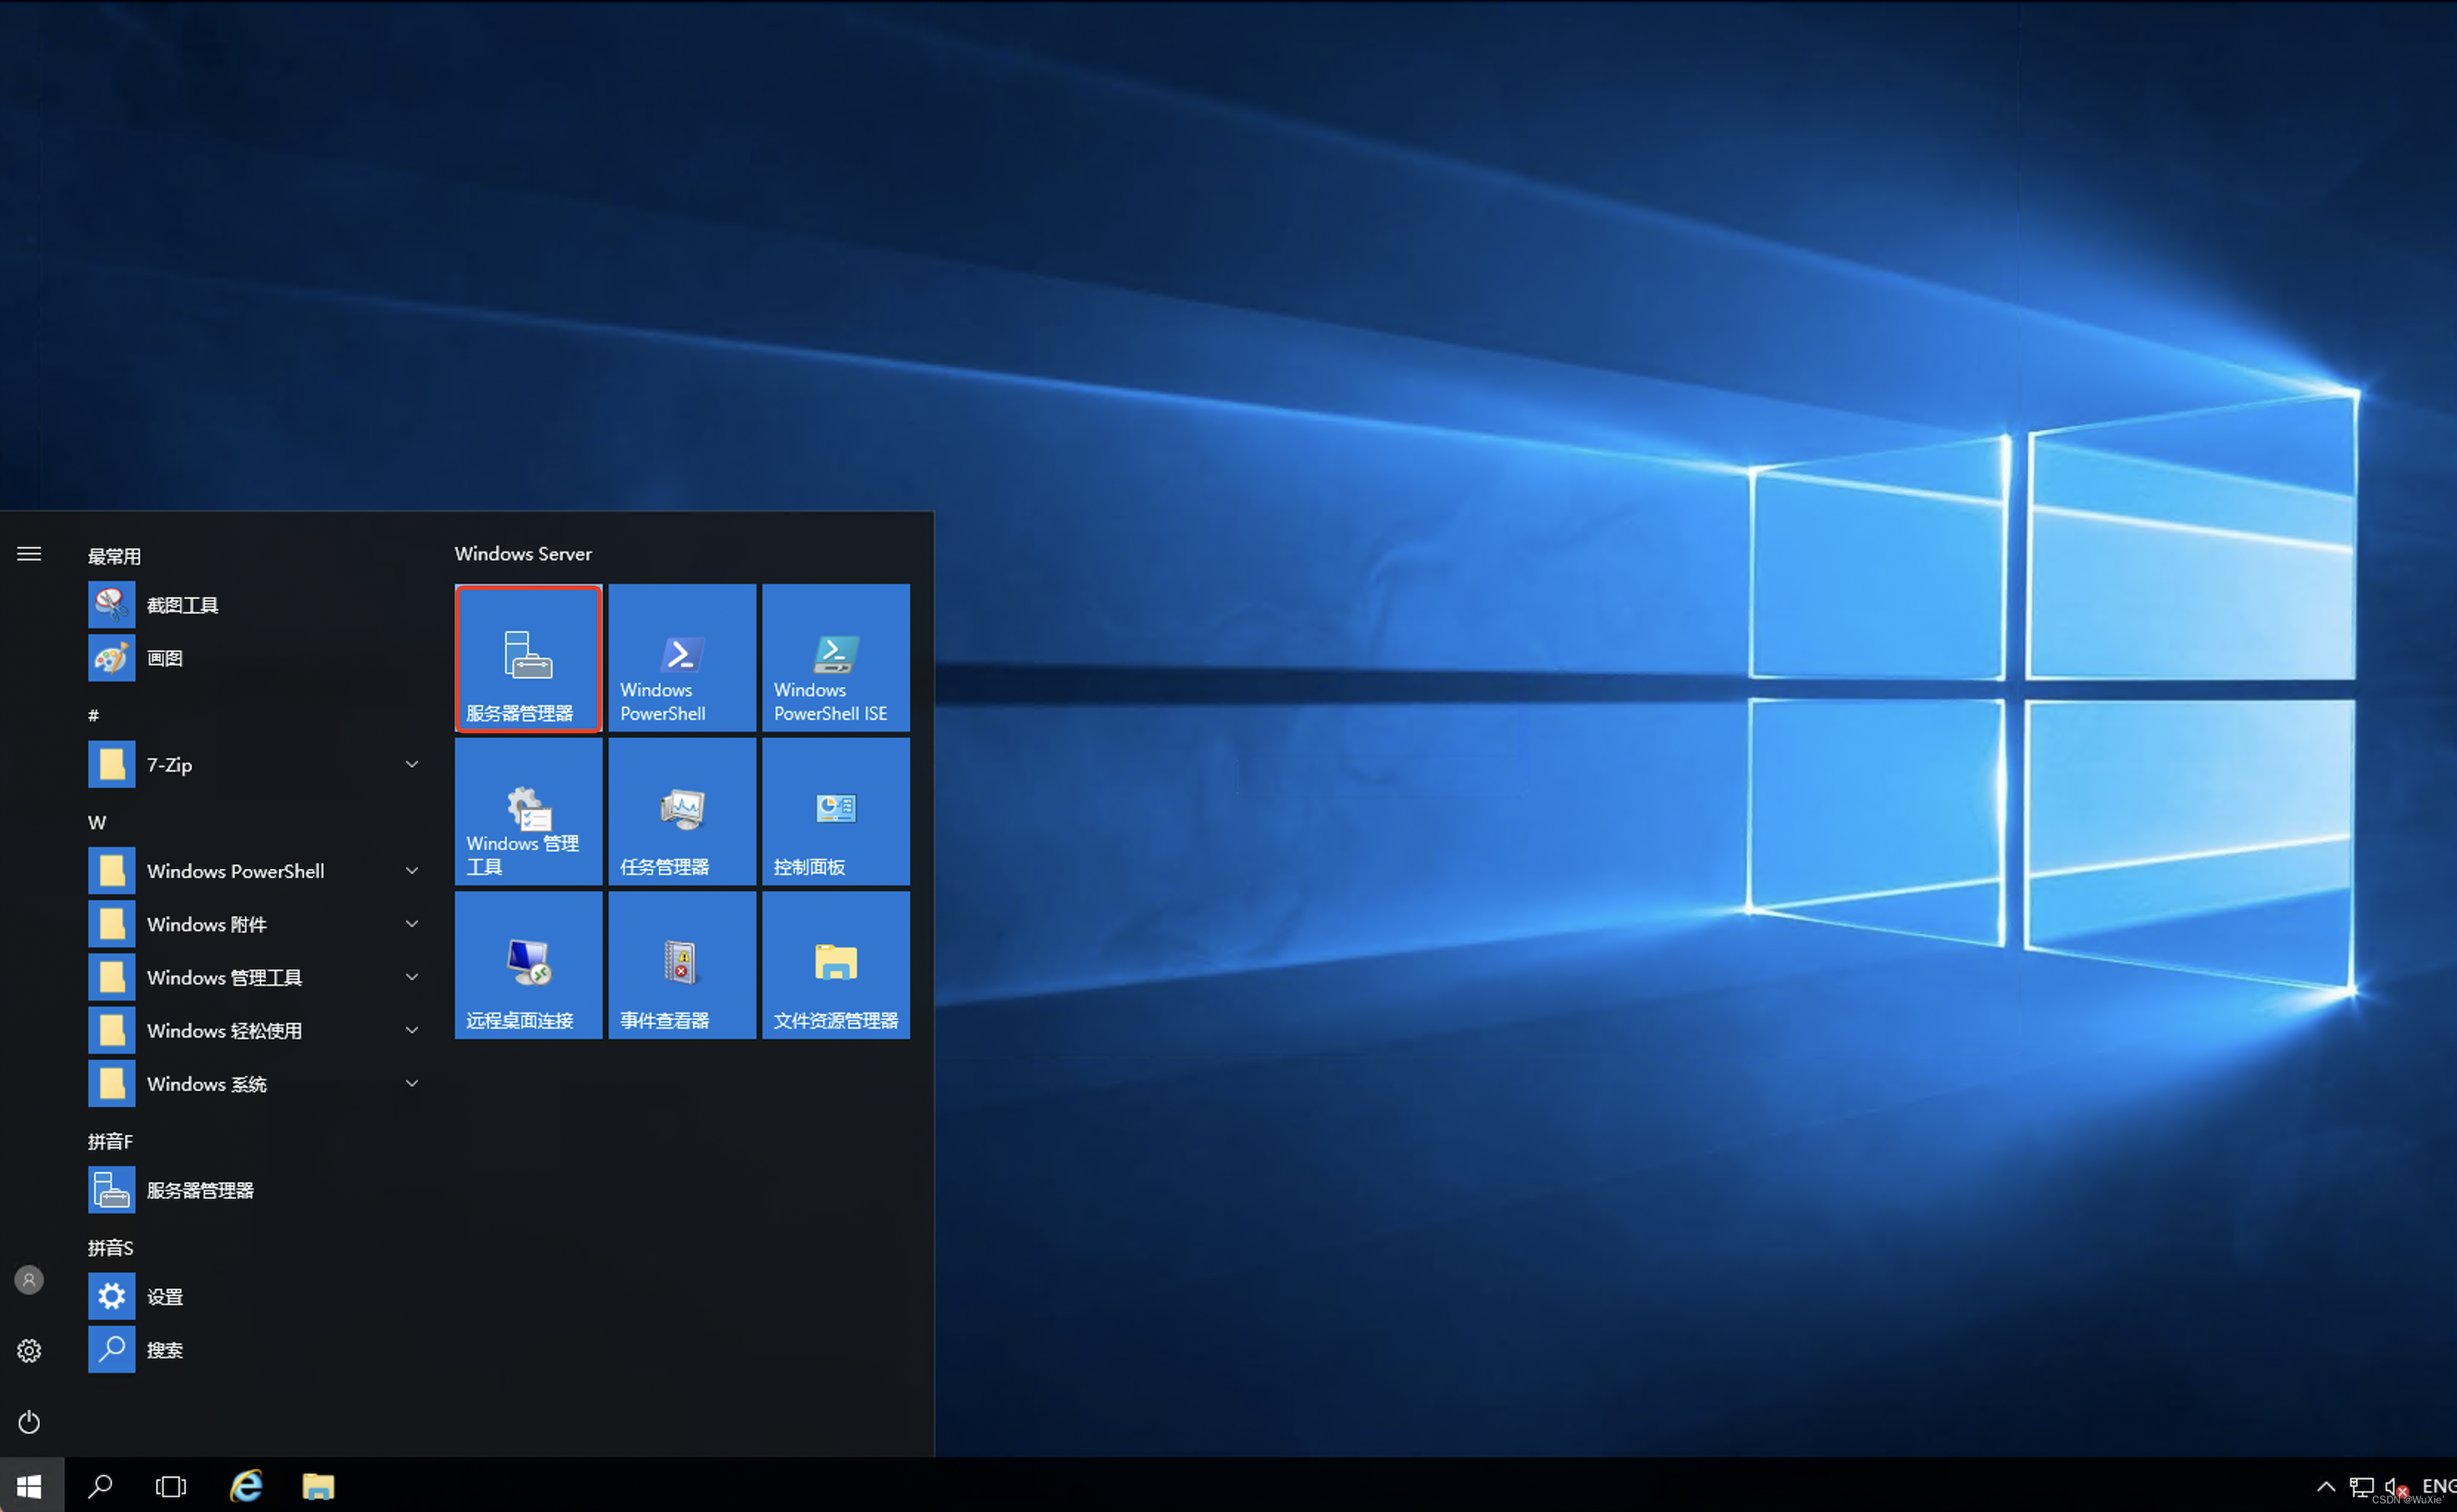Click the taskbar search magnifier icon
This screenshot has height=1512, width=2457.
click(100, 1486)
